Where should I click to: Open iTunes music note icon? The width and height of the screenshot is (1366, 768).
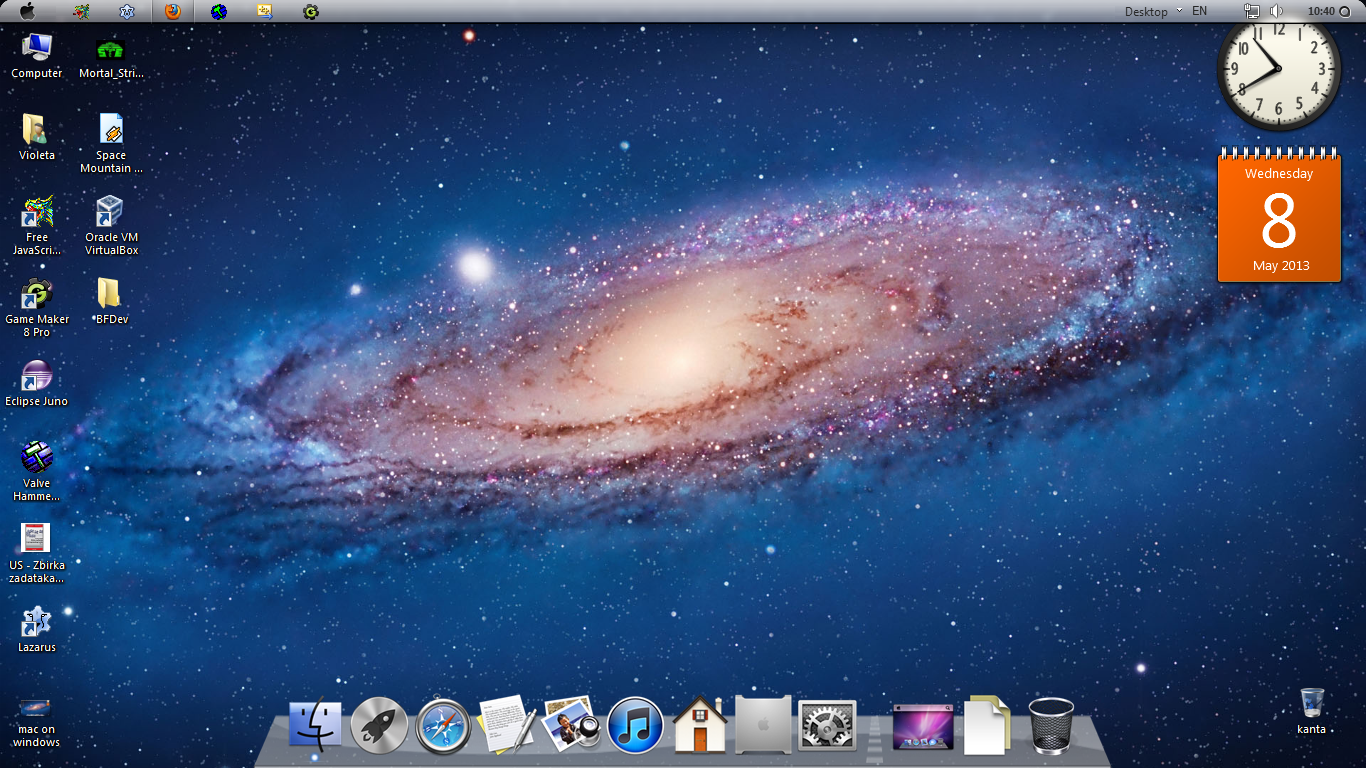635,725
